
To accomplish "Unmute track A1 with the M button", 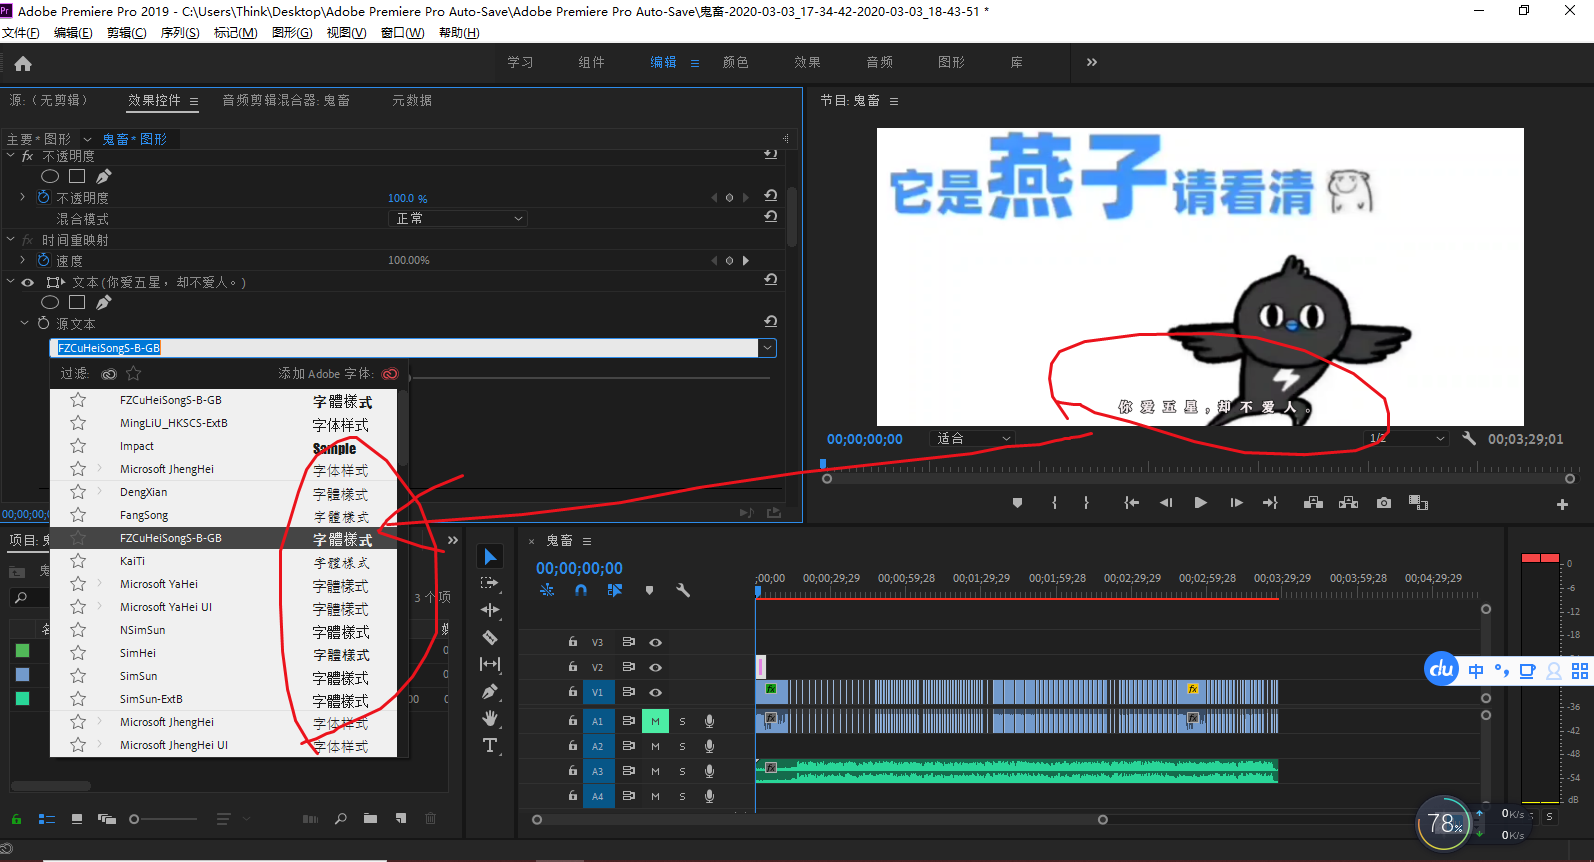I will point(655,721).
